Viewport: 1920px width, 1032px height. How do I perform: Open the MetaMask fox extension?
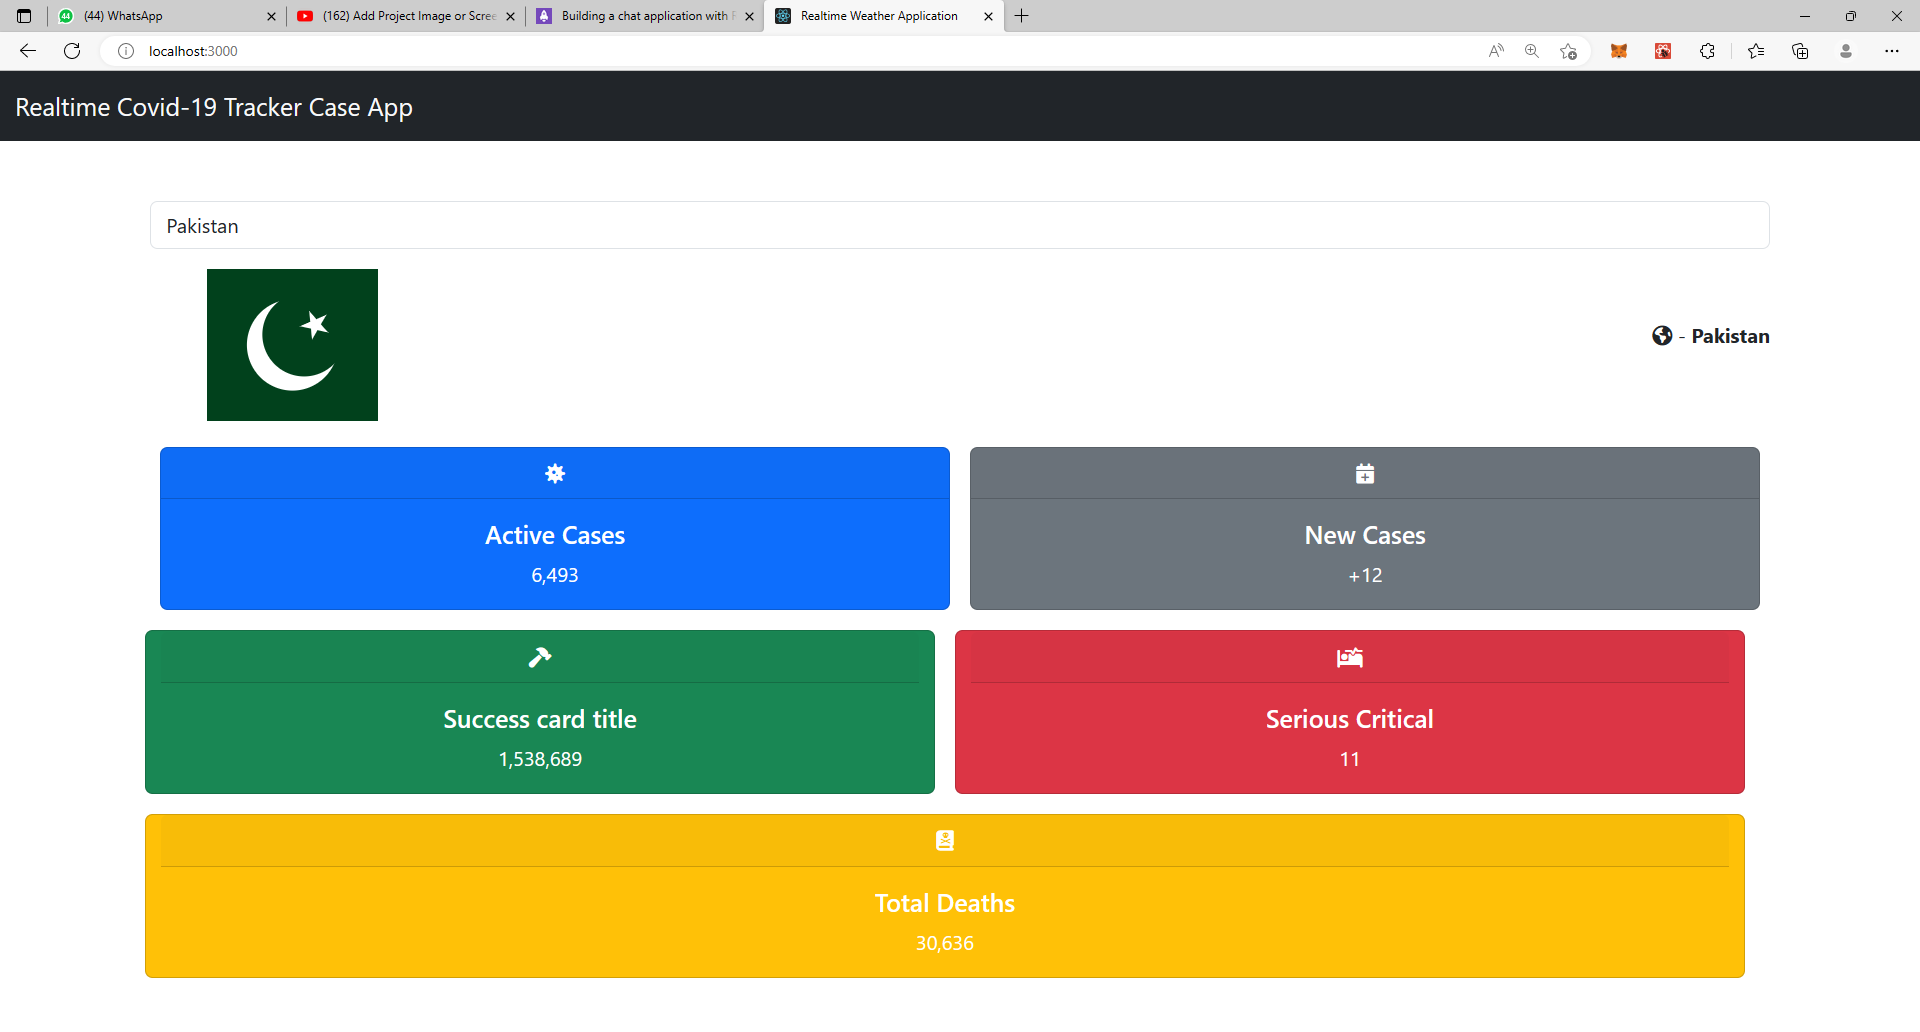pos(1618,50)
